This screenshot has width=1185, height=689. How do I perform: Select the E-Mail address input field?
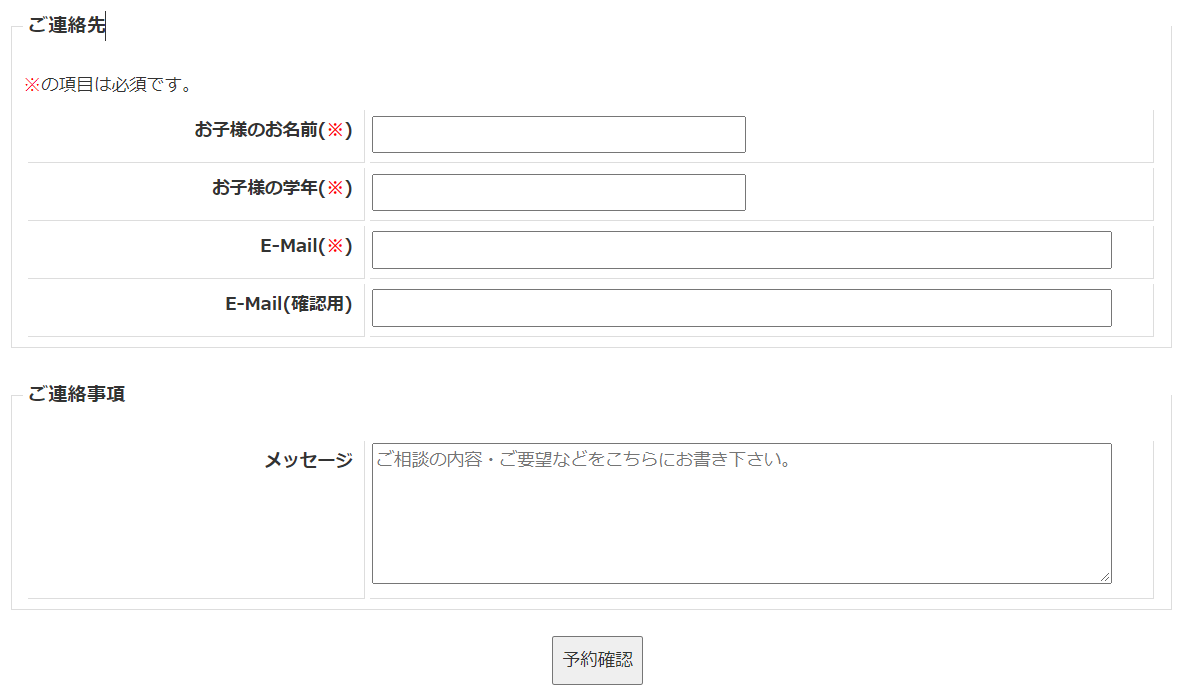(741, 250)
